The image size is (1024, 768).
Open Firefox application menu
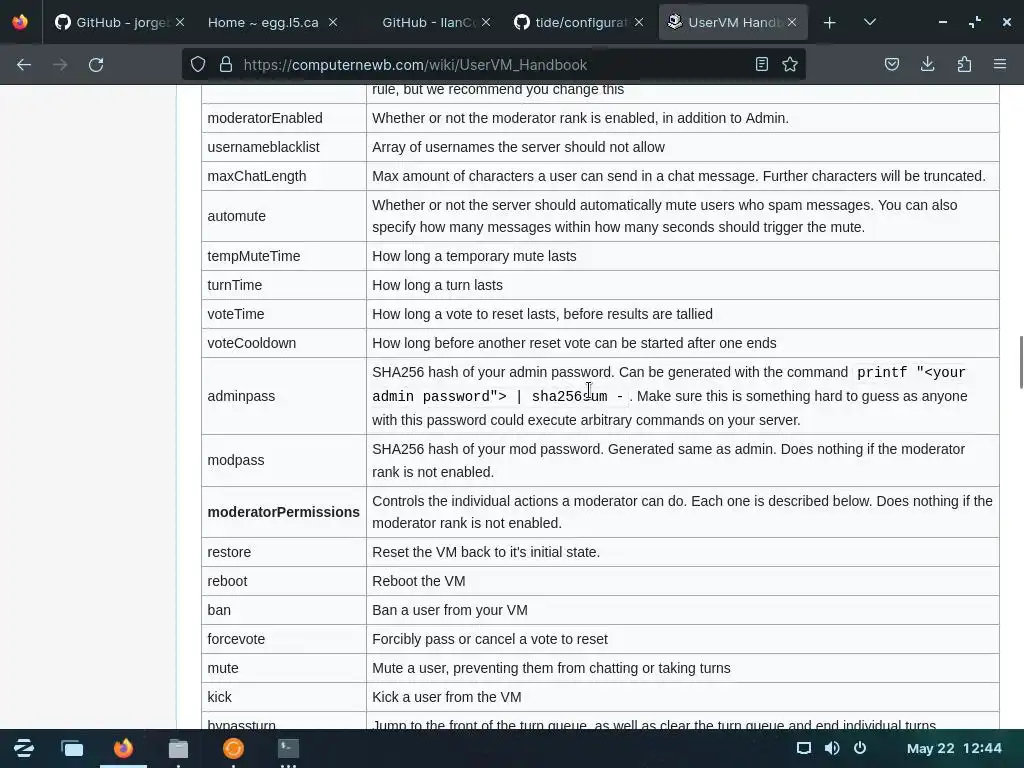click(1000, 64)
